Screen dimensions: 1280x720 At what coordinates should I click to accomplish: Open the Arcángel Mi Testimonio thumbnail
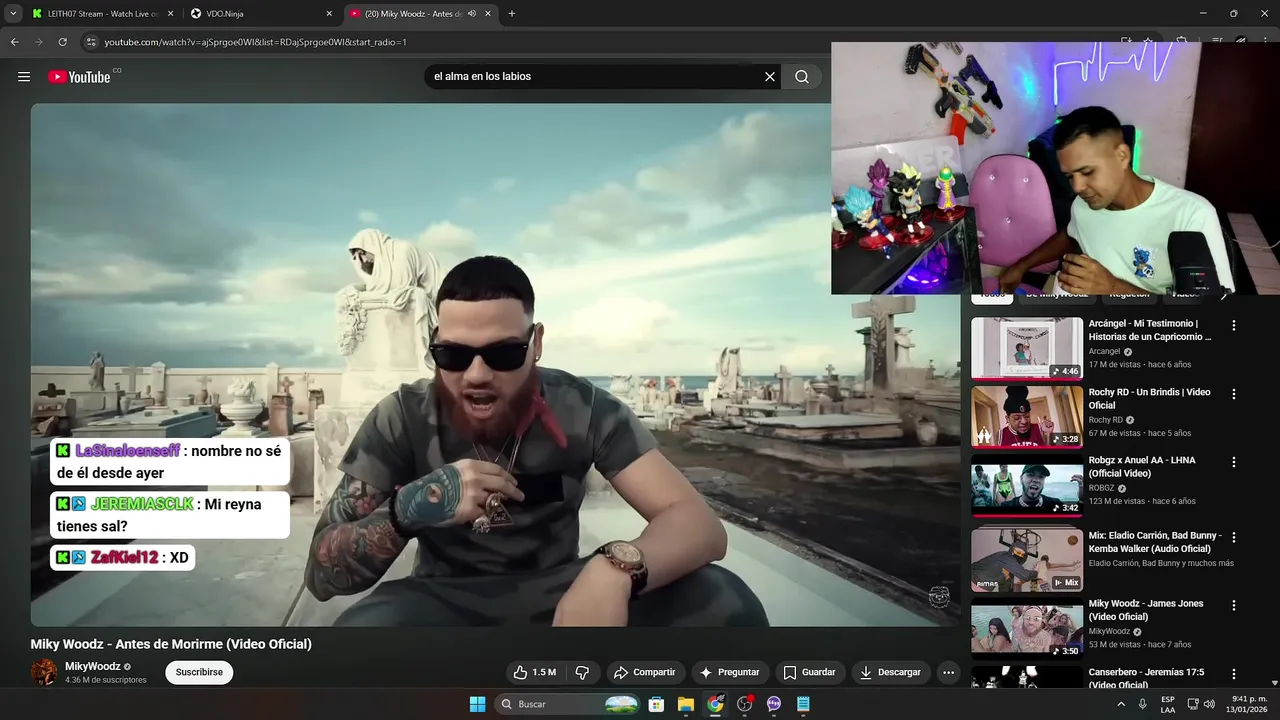1027,349
